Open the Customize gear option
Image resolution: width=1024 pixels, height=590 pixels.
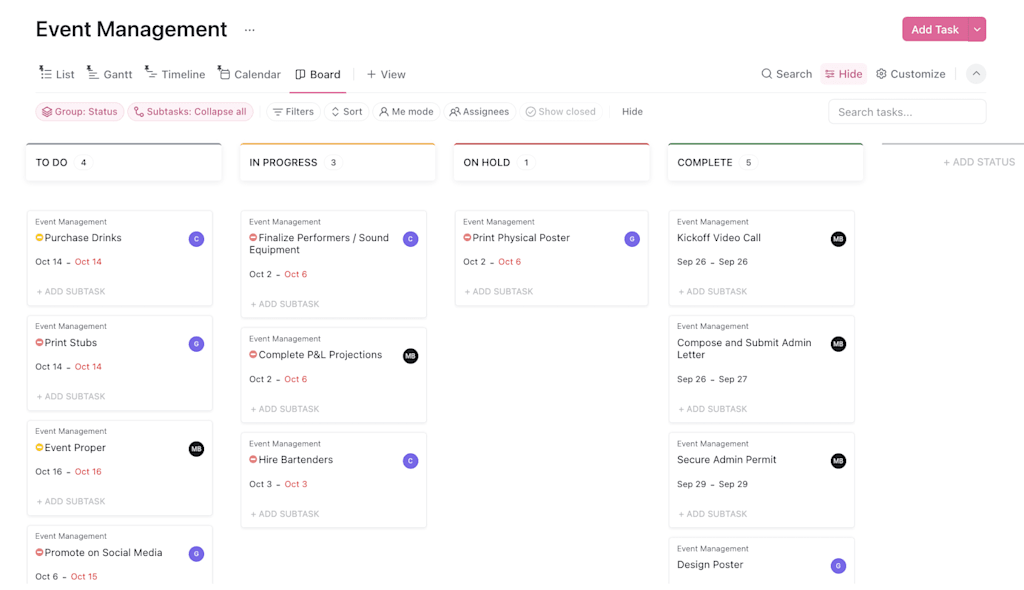pyautogui.click(x=910, y=74)
